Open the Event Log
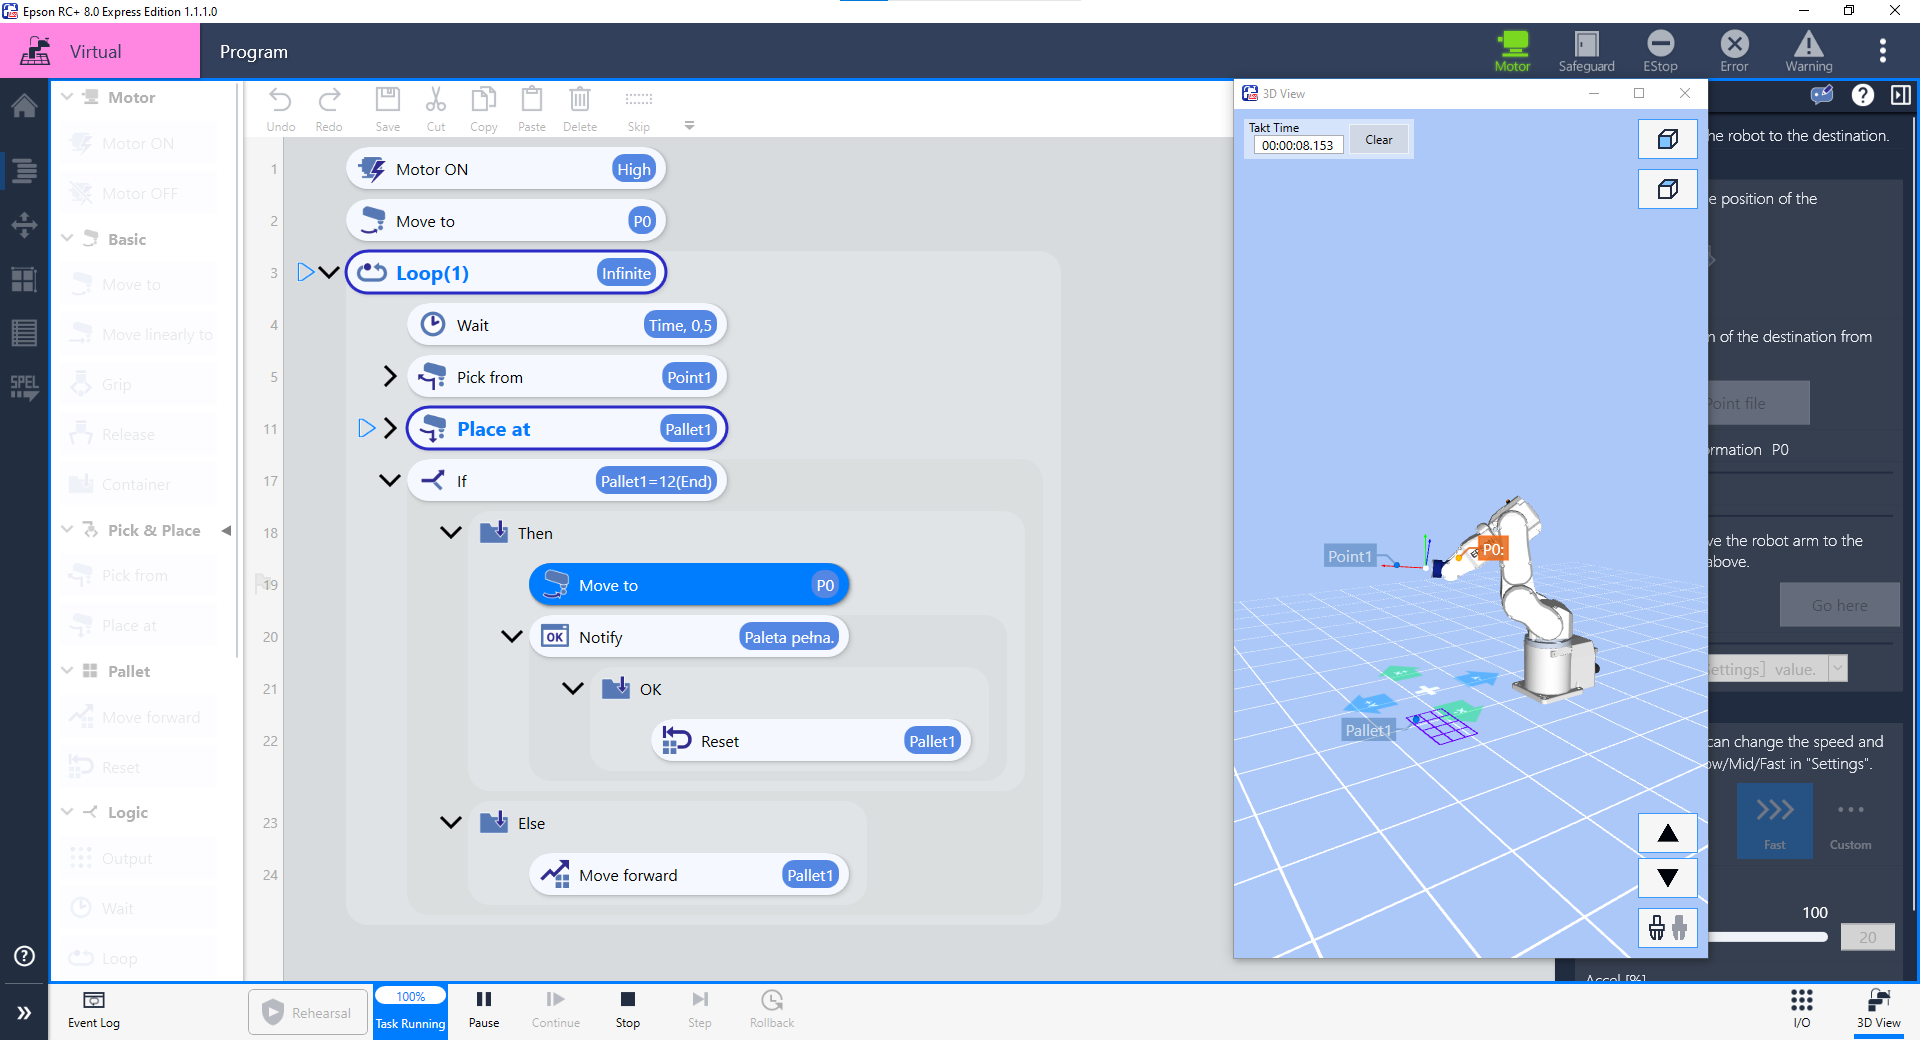The height and width of the screenshot is (1040, 1920). (94, 1010)
